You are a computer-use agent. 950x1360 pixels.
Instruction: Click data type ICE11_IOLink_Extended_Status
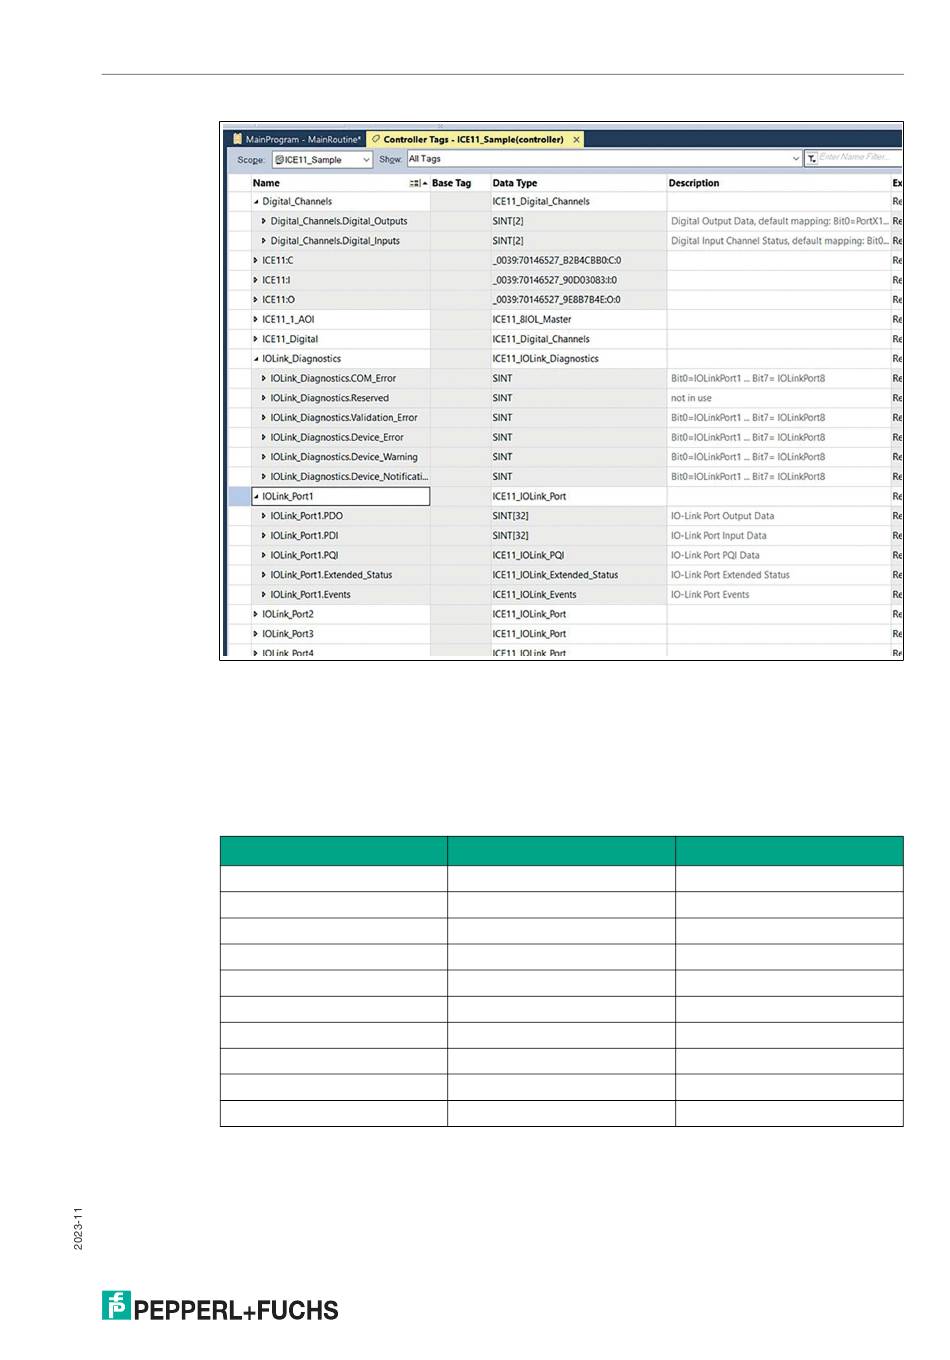(x=555, y=575)
